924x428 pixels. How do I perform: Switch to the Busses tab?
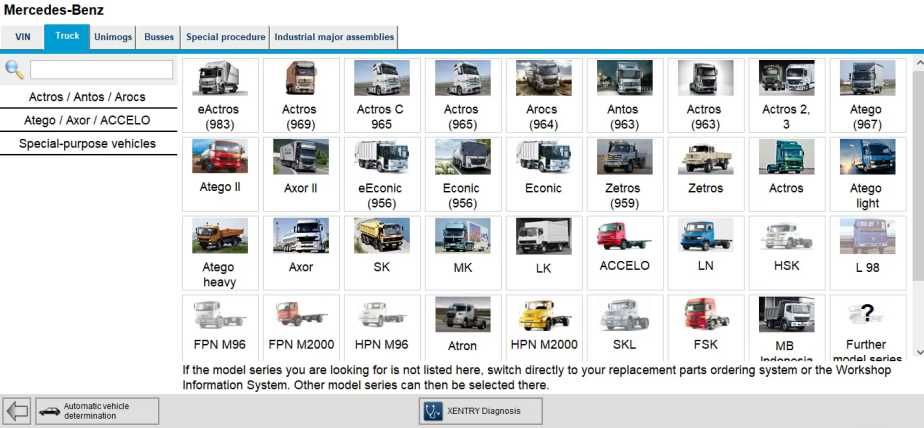pos(159,37)
